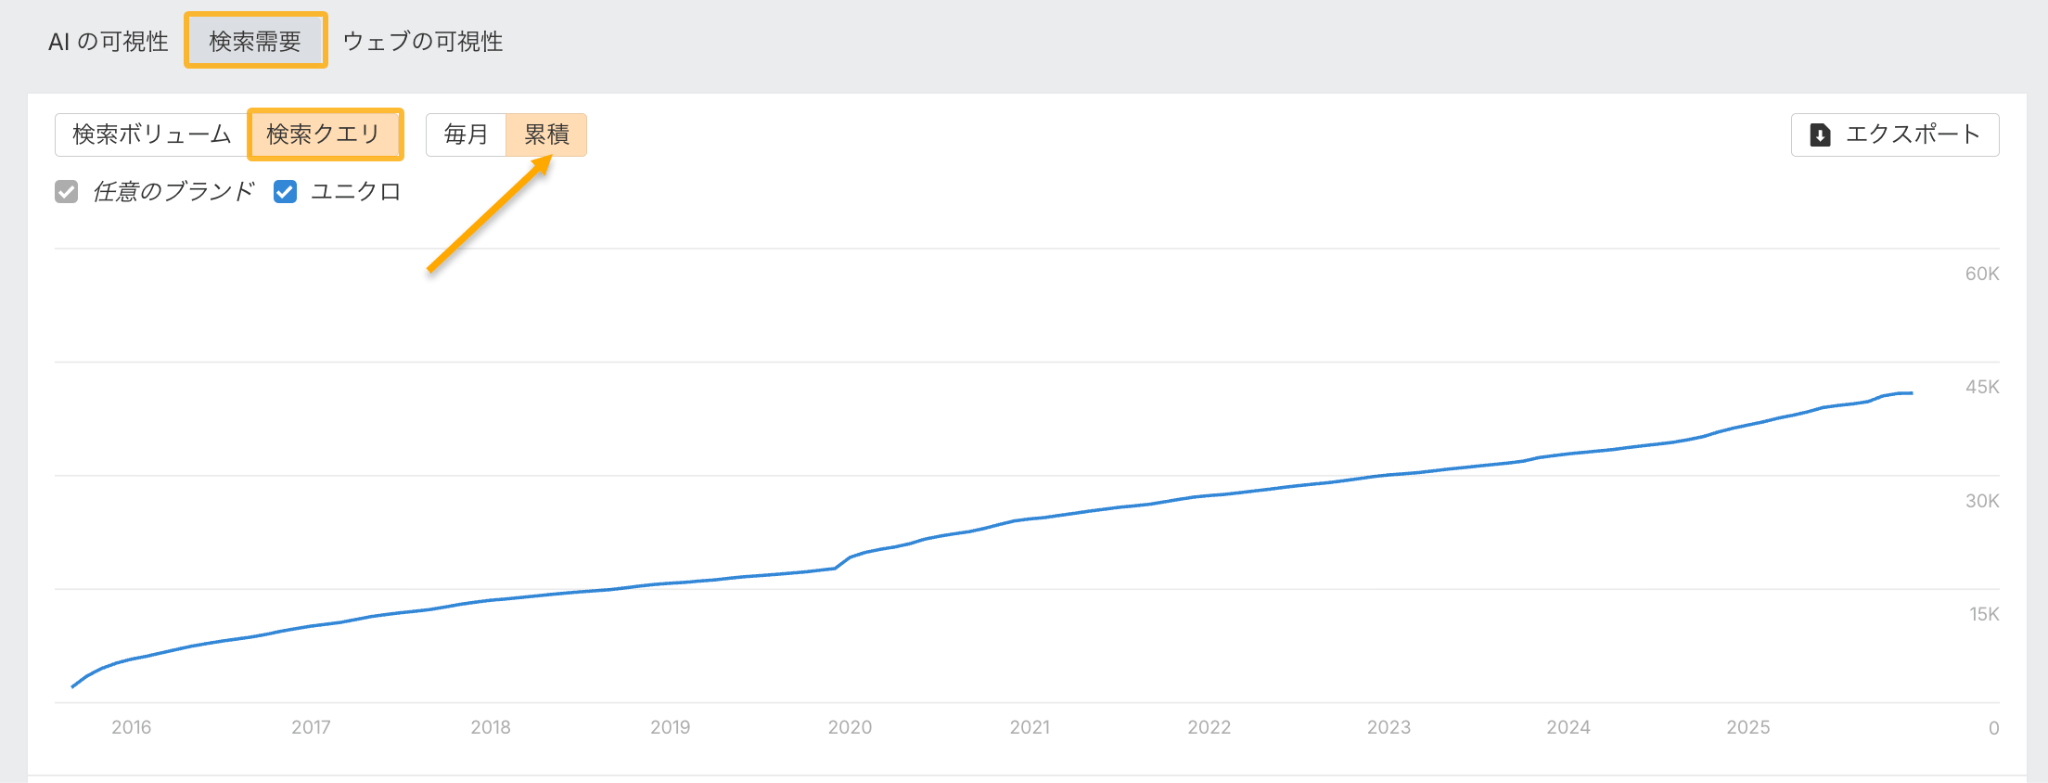Image resolution: width=2048 pixels, height=783 pixels.
Task: Click the 2020 x-axis label
Action: [849, 727]
